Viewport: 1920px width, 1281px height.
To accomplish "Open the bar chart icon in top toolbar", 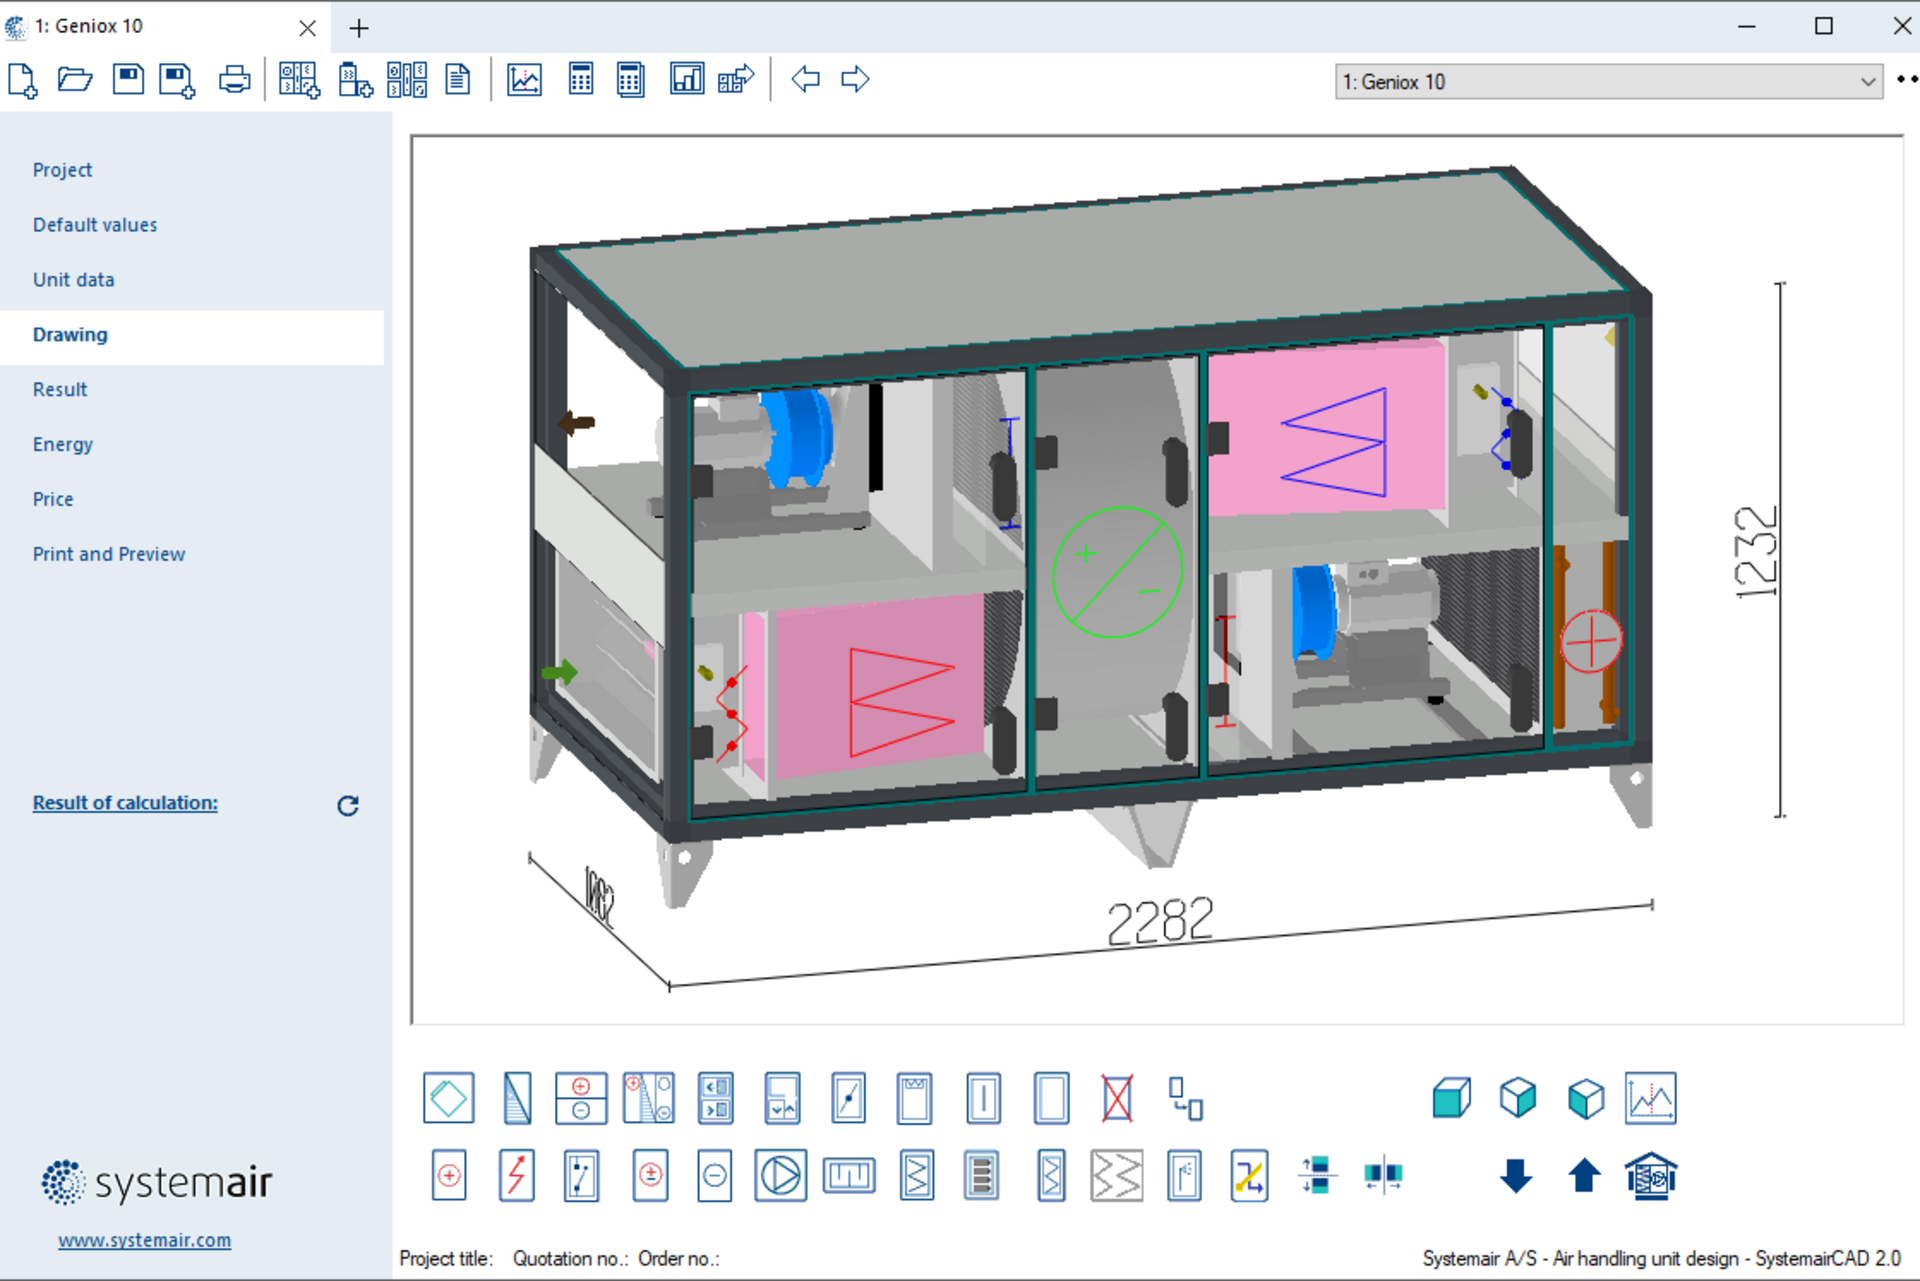I will click(x=687, y=79).
